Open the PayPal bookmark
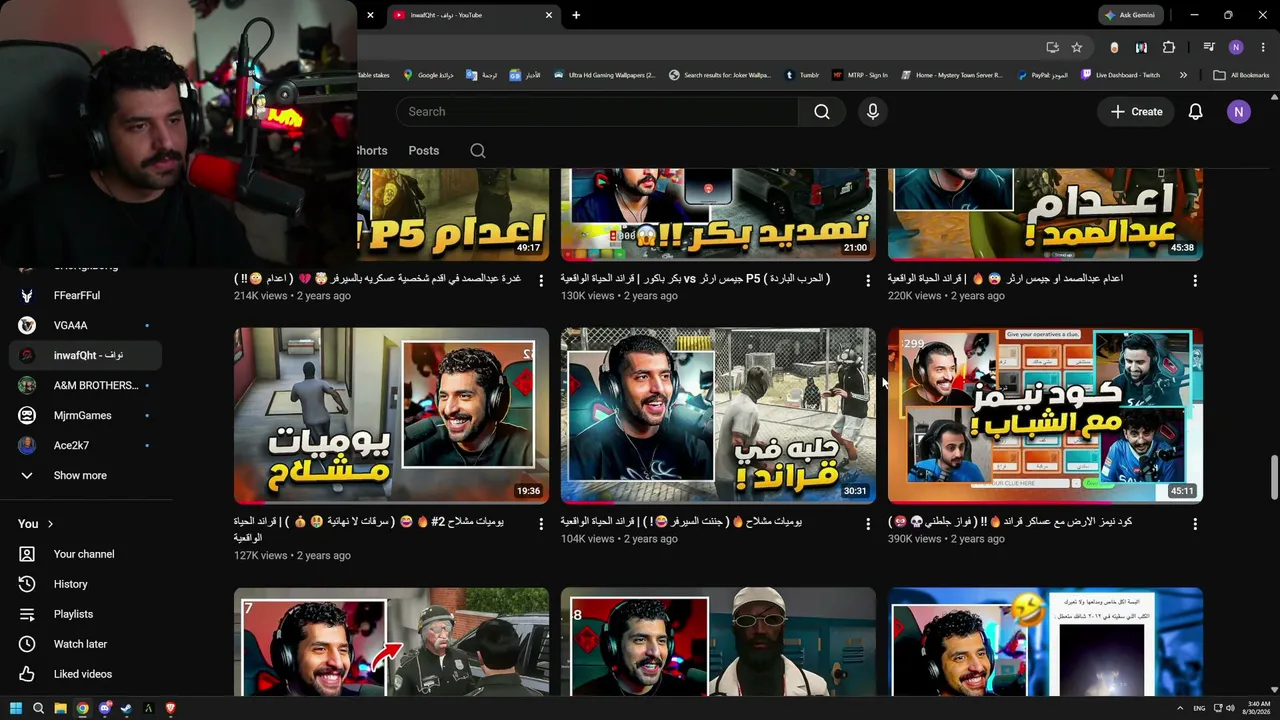 1043,75
